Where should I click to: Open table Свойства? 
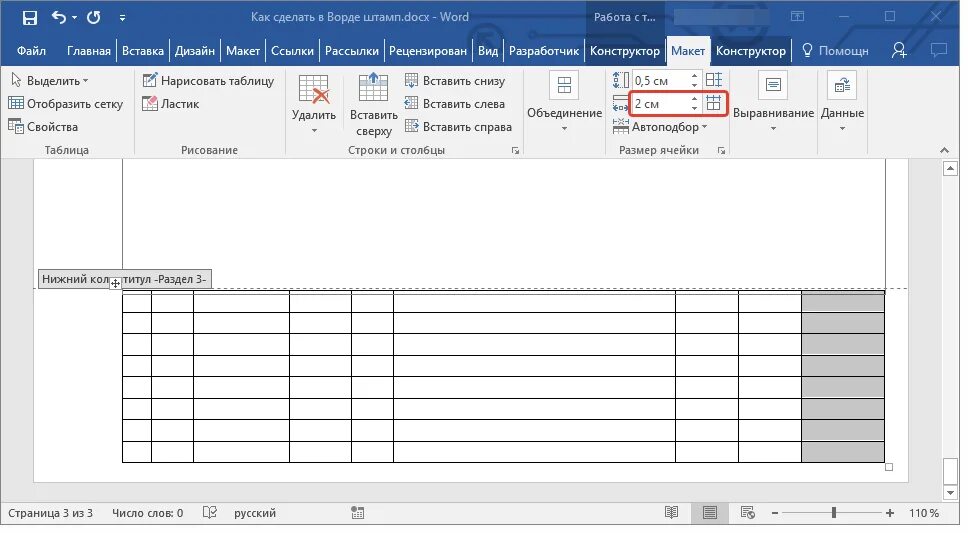point(43,127)
